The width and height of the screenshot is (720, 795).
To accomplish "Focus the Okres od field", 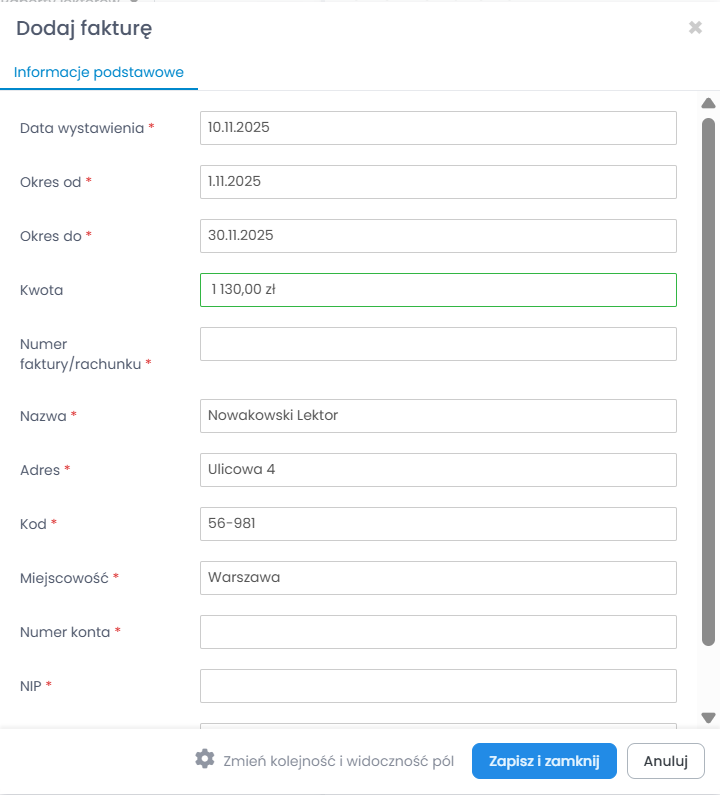I will click(x=438, y=182).
